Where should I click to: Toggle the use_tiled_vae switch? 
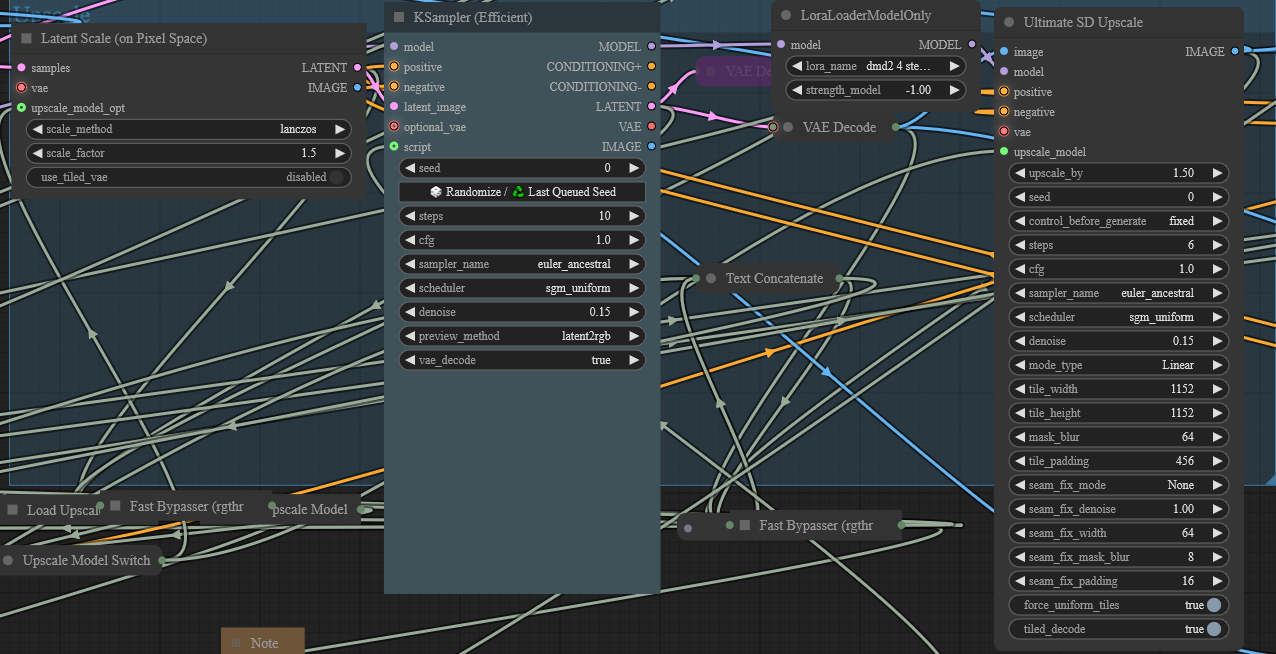(x=336, y=177)
